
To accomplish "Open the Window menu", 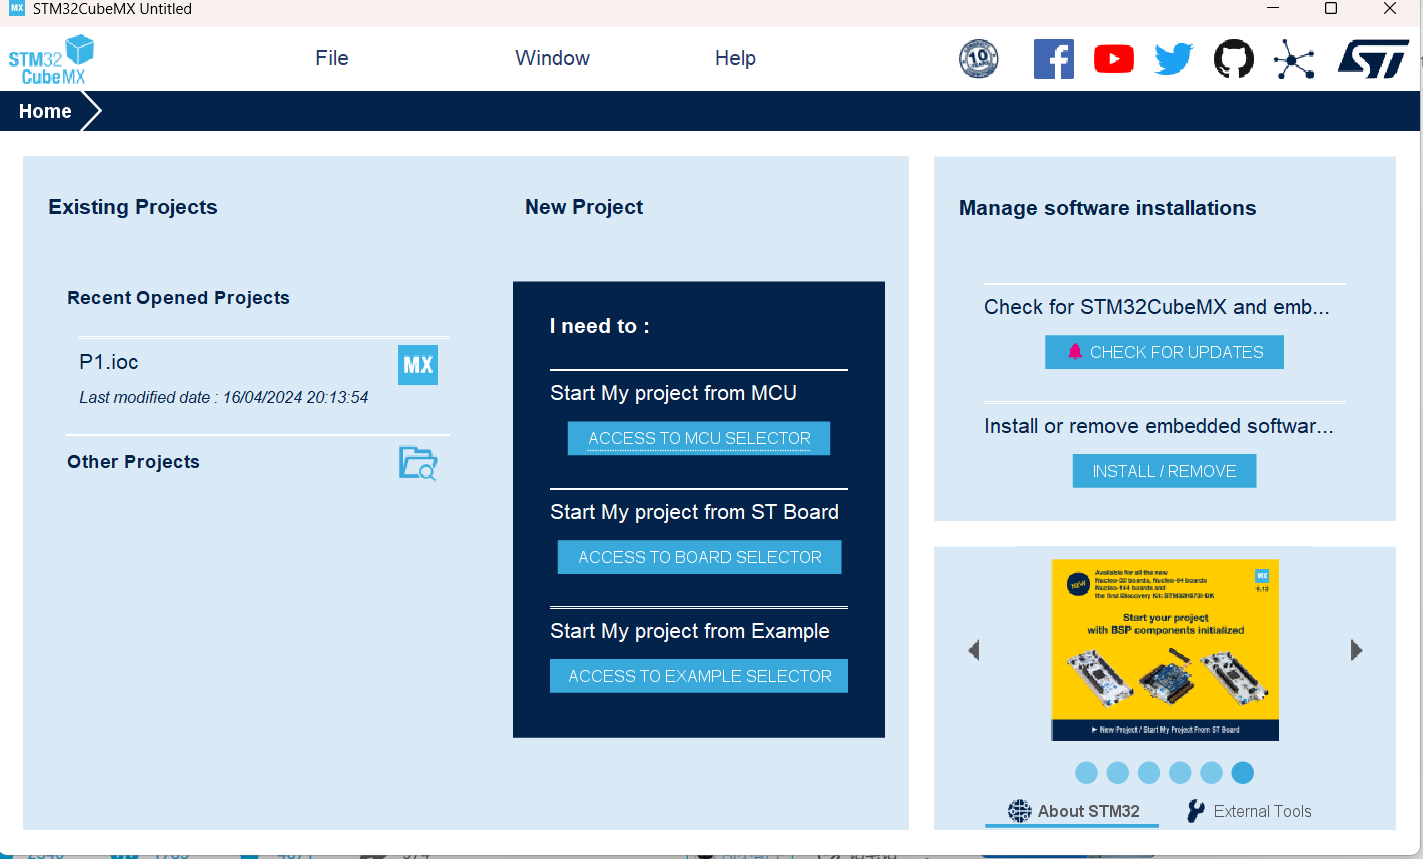I will tap(552, 58).
